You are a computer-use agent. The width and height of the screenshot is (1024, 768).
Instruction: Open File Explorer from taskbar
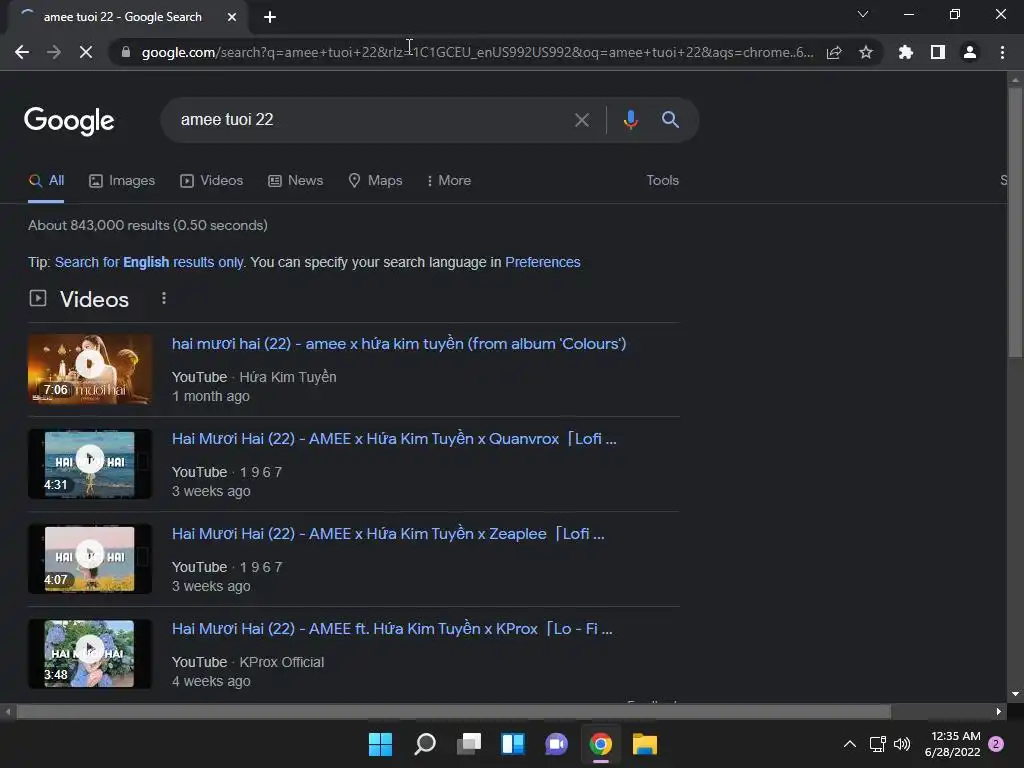tap(645, 744)
